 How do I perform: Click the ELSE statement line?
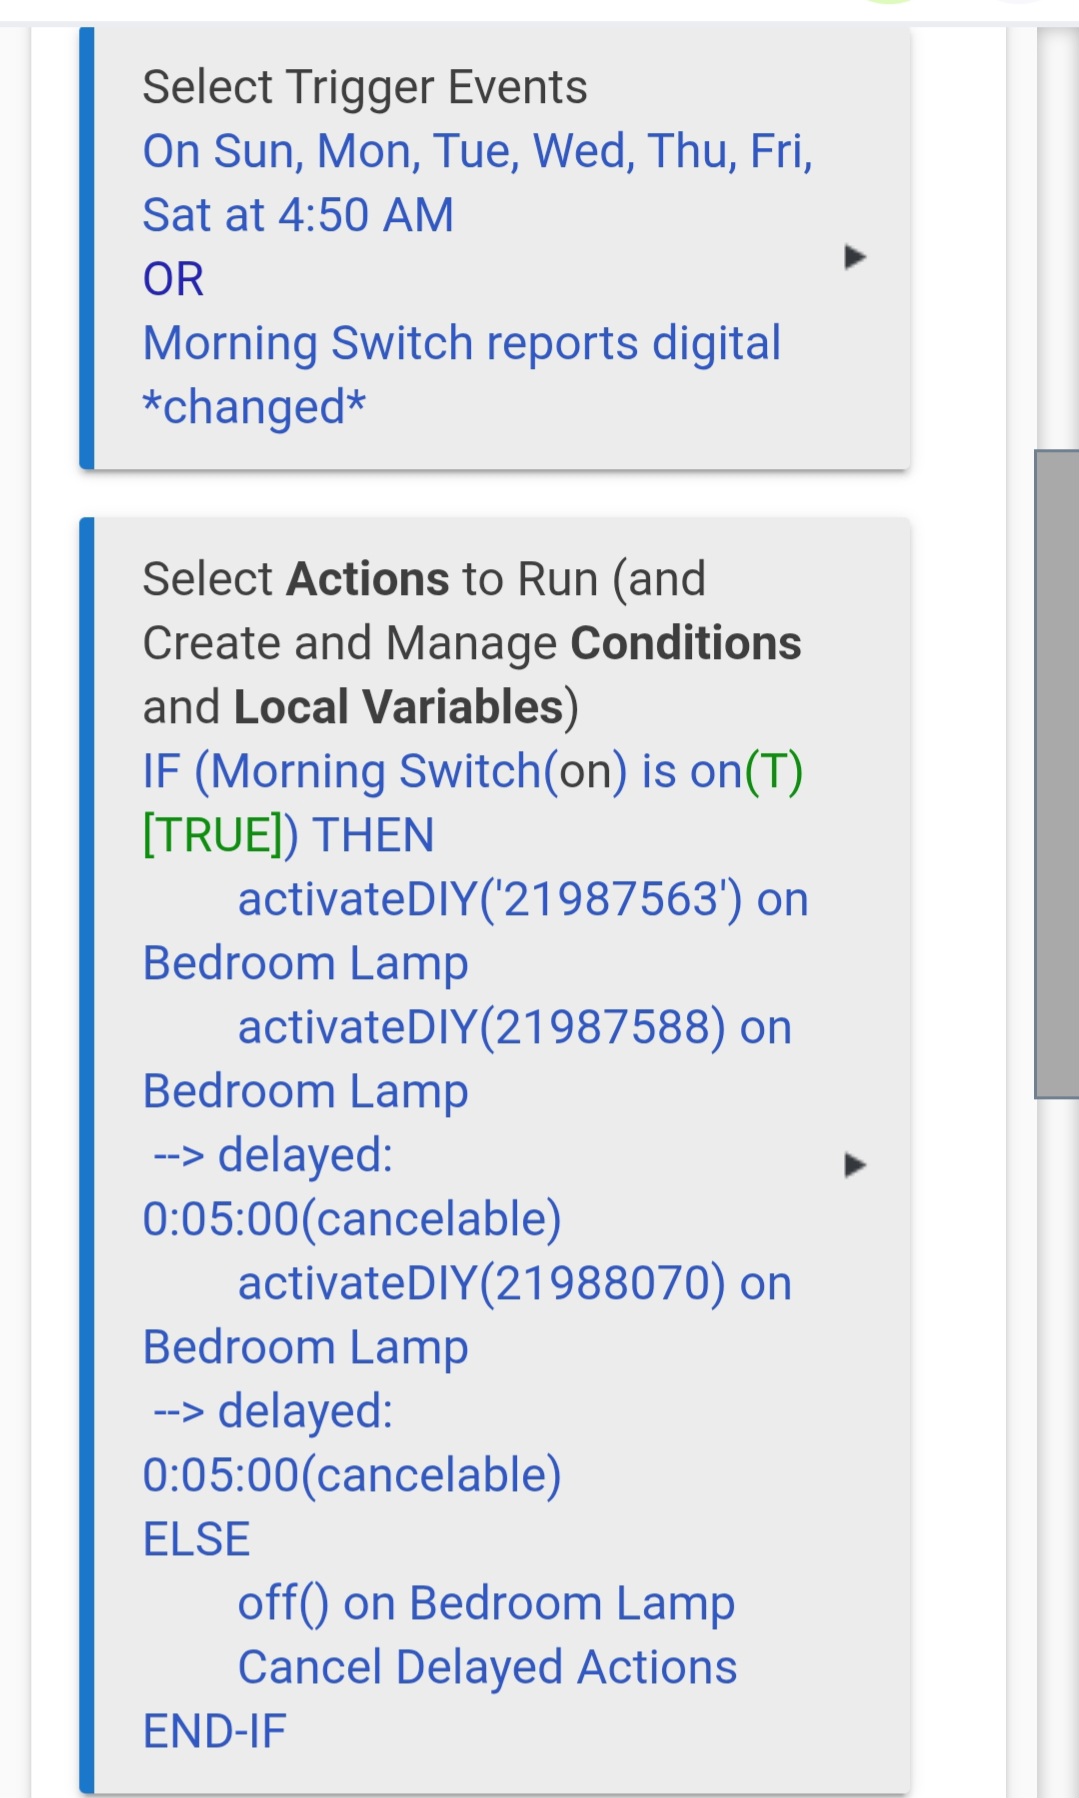tap(196, 1539)
